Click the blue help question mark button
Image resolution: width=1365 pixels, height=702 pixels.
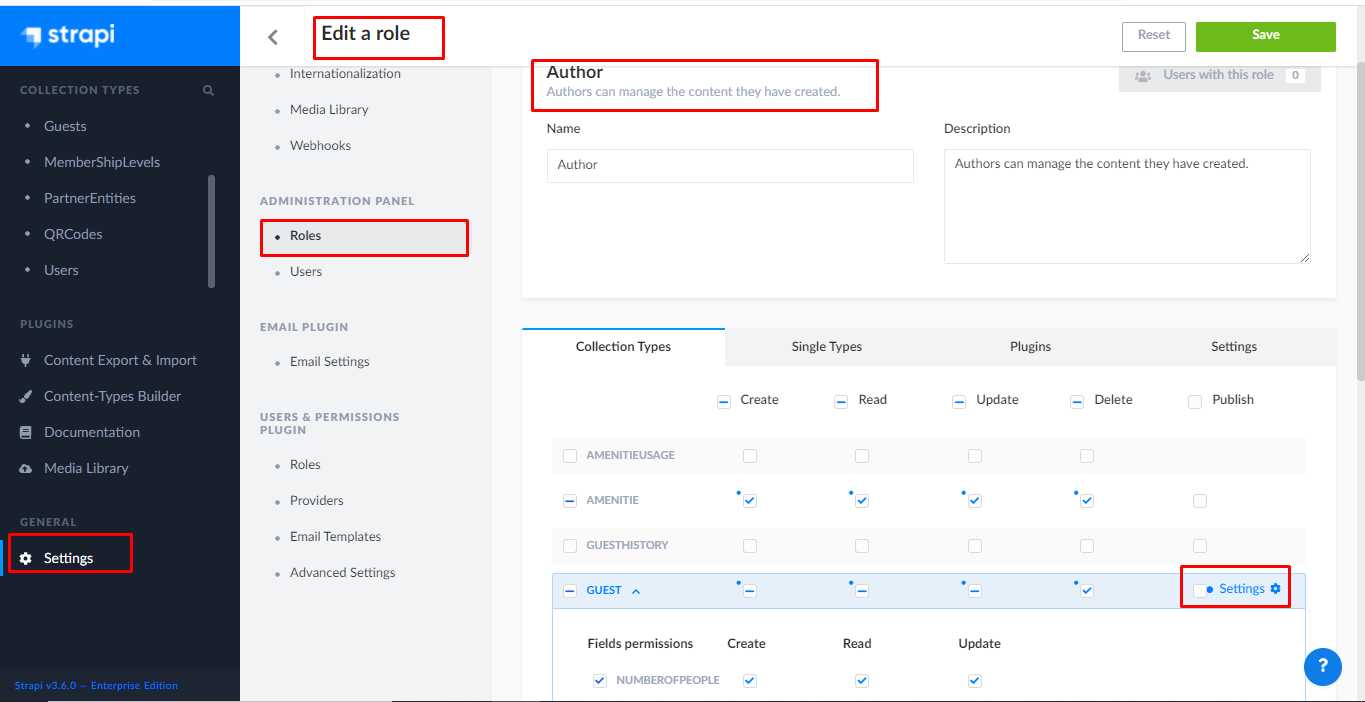coord(1322,666)
